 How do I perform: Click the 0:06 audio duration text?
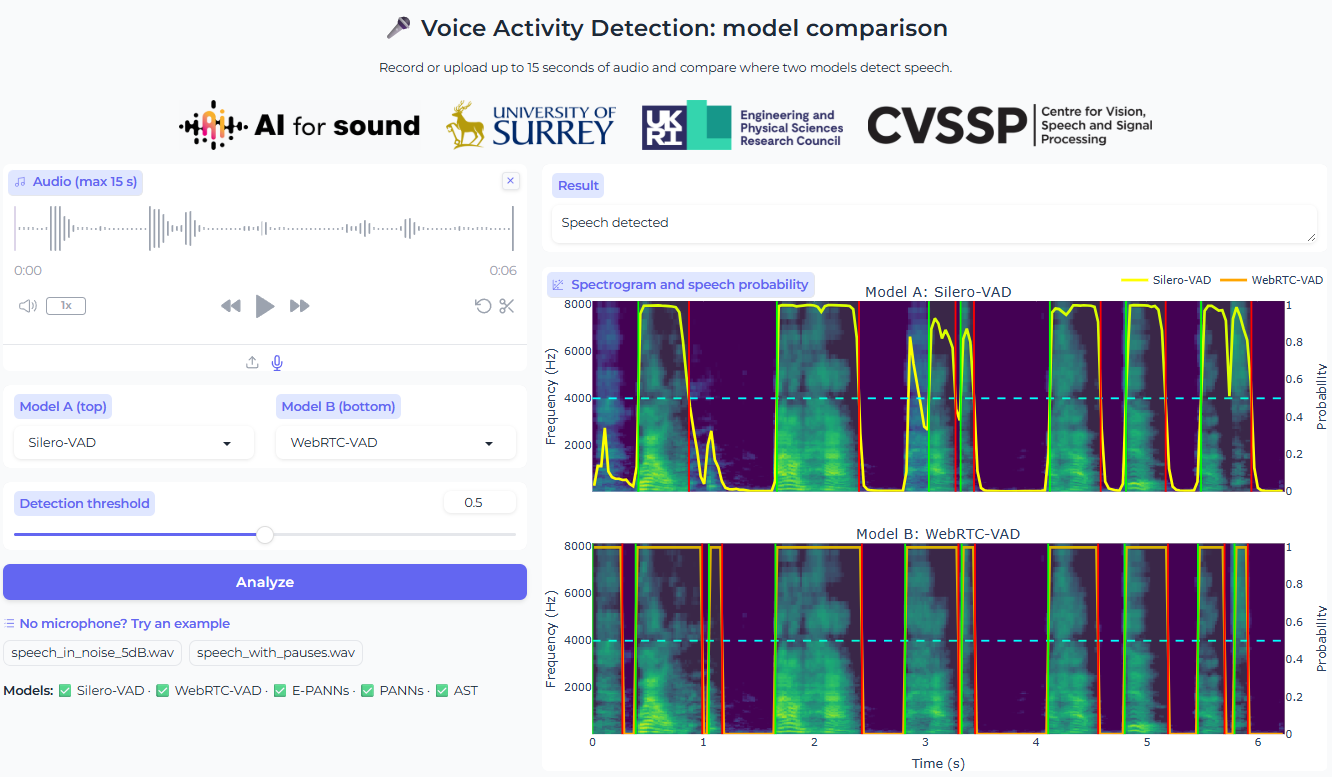503,271
